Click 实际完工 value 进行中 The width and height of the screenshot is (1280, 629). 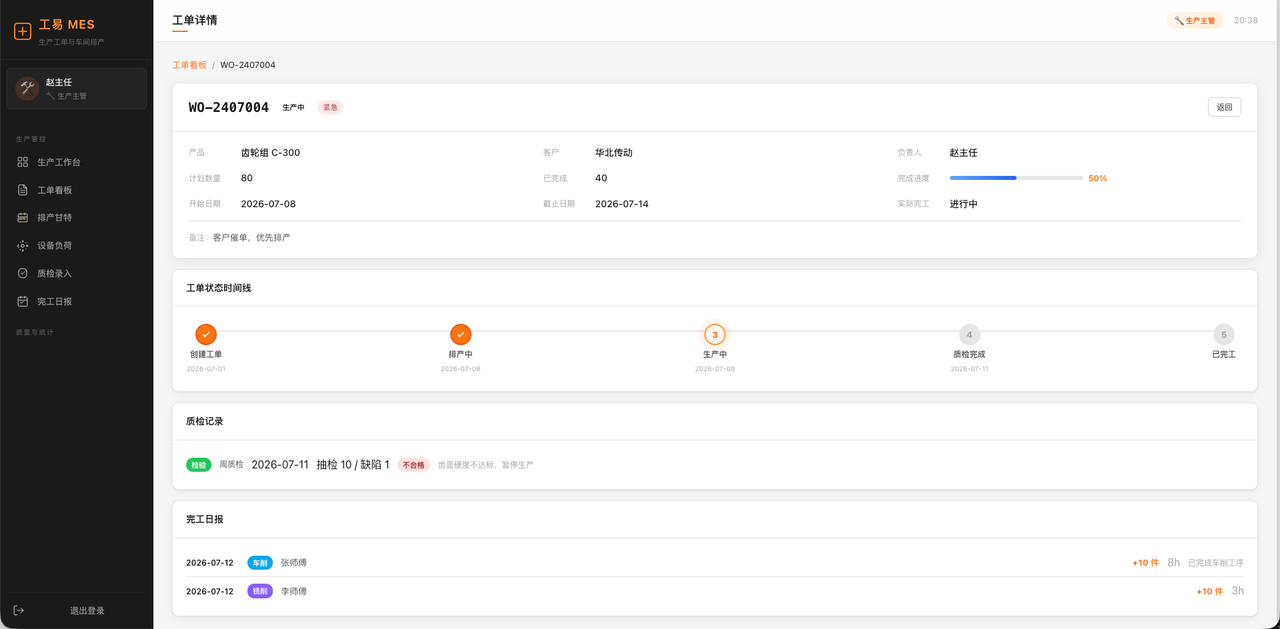click(963, 204)
